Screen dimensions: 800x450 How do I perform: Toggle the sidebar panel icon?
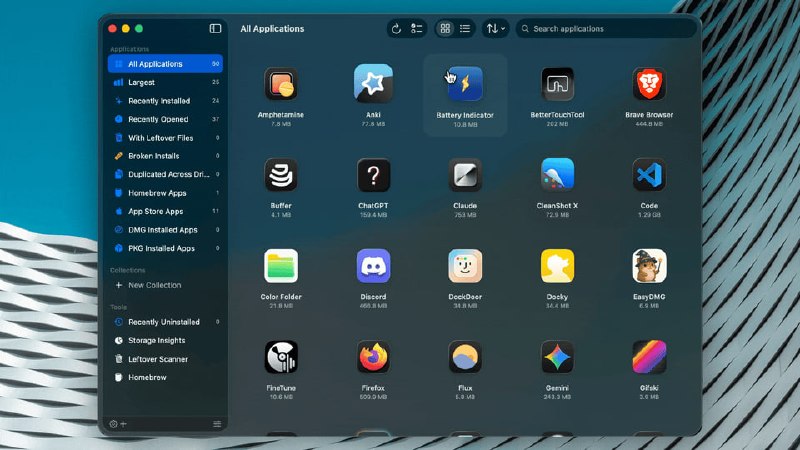[x=215, y=29]
